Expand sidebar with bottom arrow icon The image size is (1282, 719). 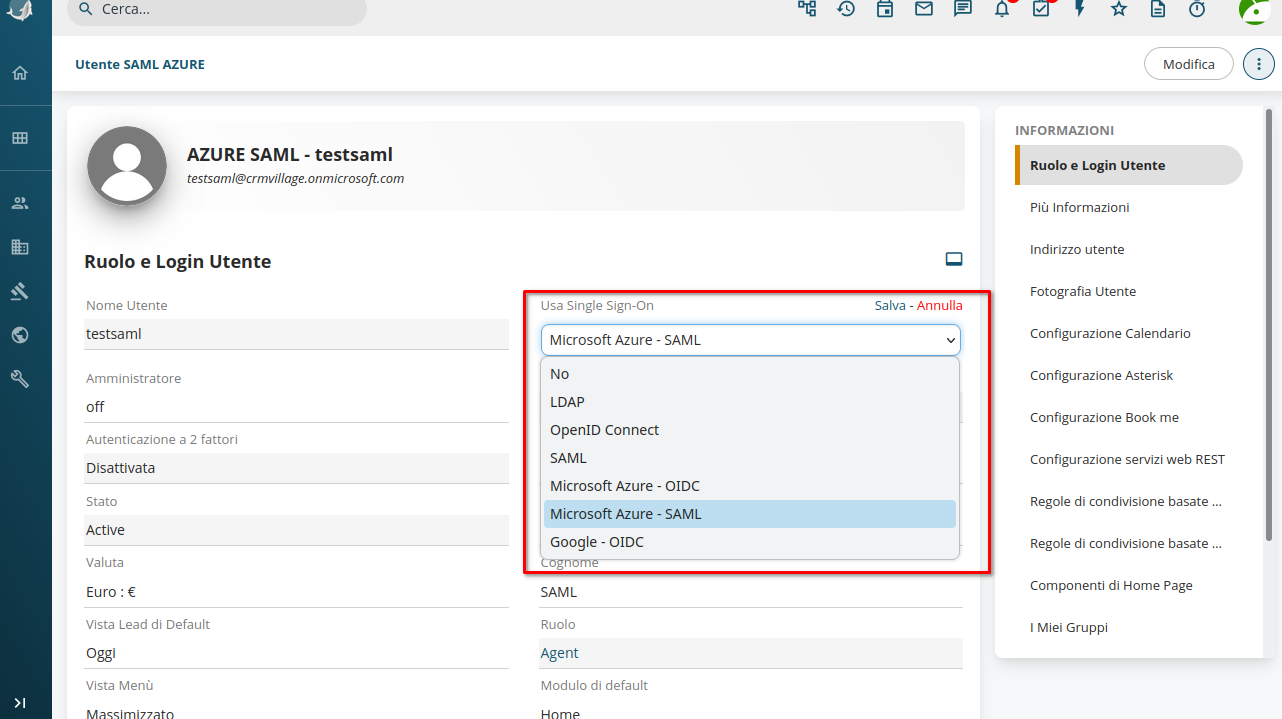click(20, 703)
